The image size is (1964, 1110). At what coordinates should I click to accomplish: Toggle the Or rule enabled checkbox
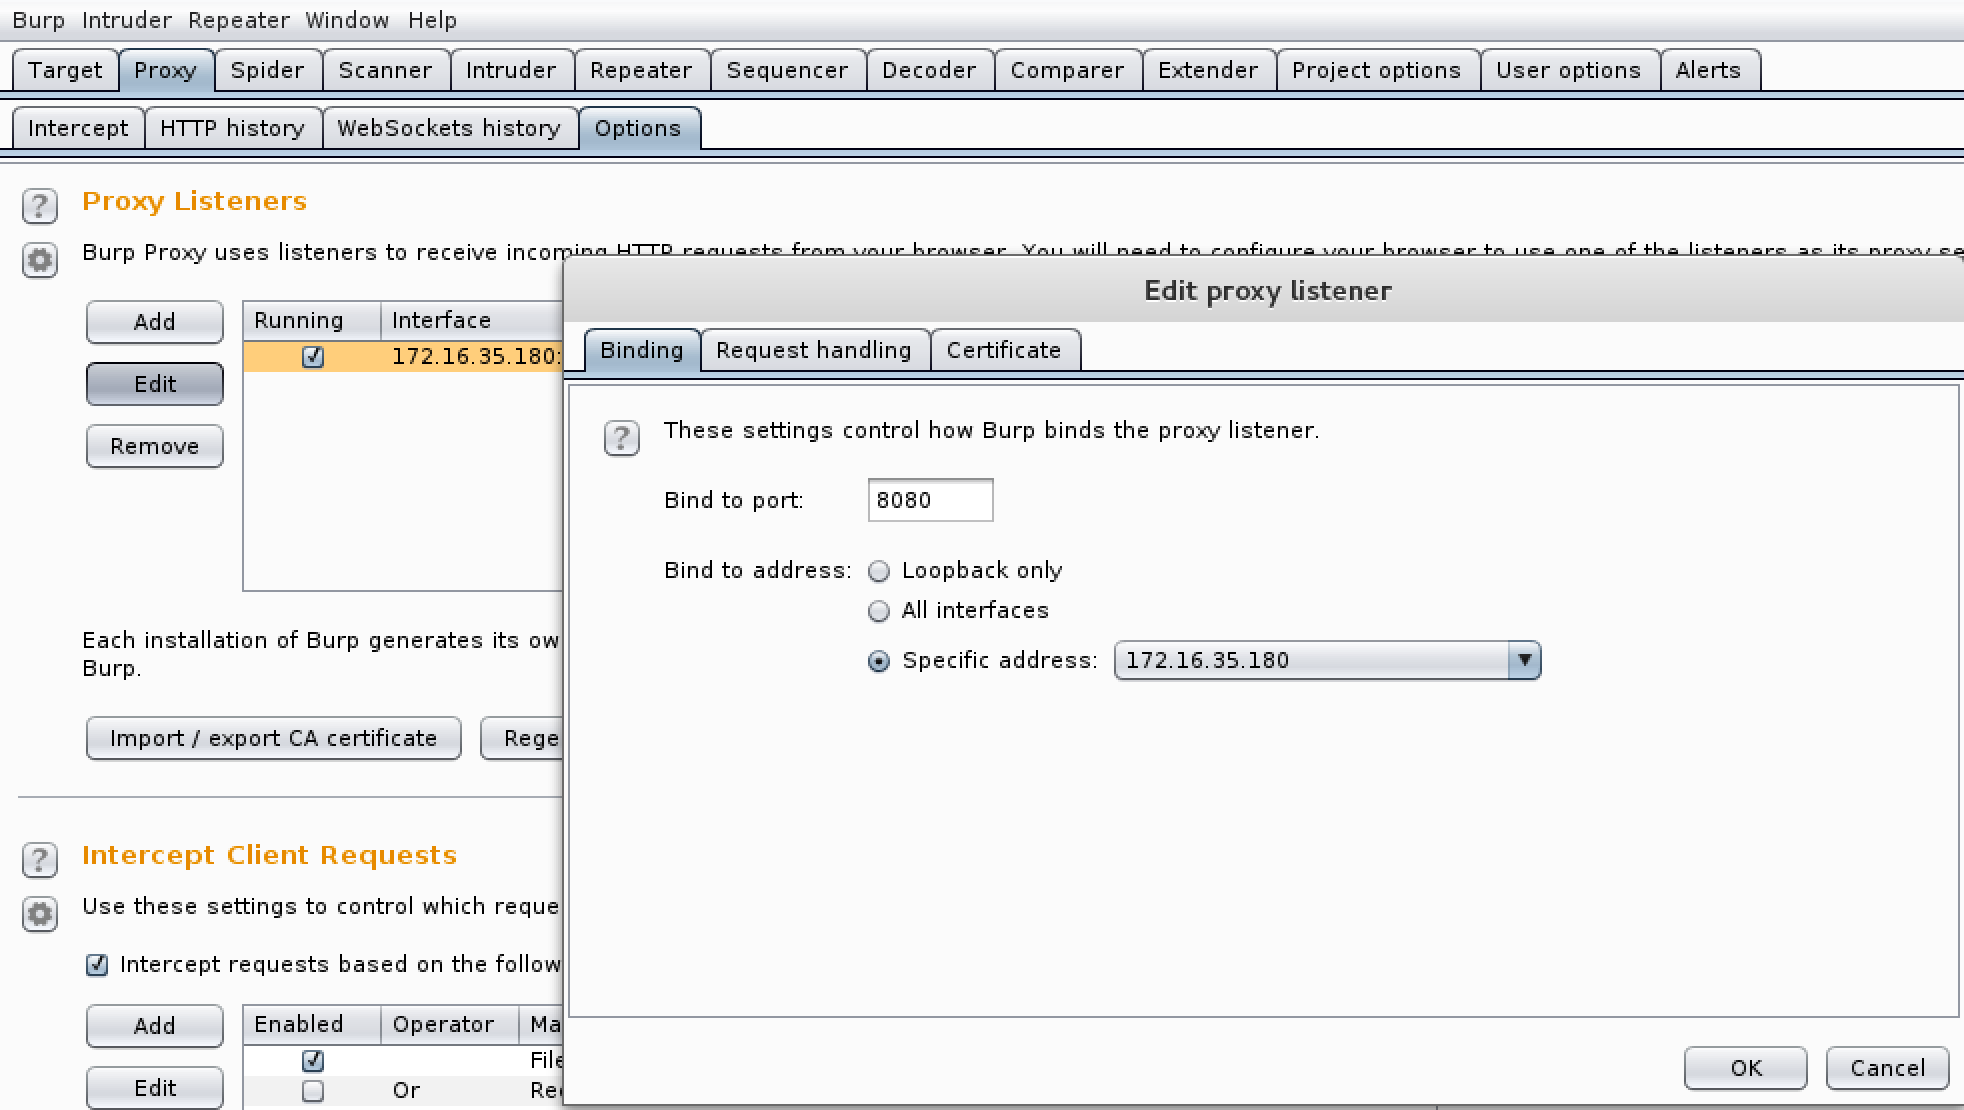(x=313, y=1091)
